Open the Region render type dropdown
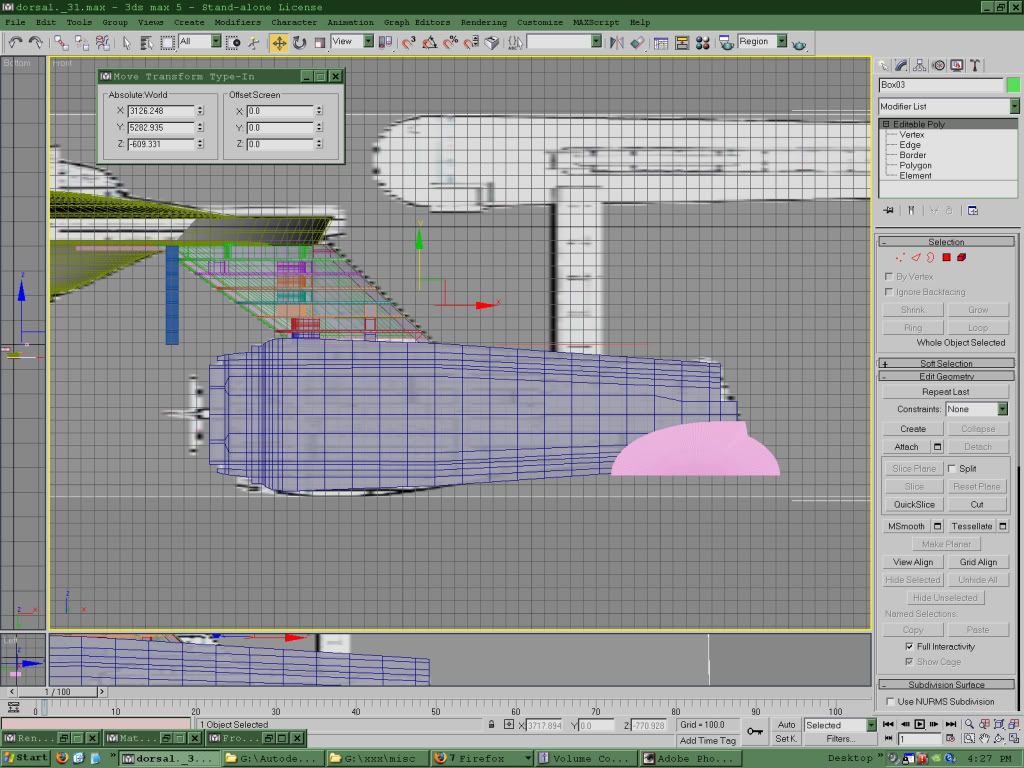 point(762,41)
